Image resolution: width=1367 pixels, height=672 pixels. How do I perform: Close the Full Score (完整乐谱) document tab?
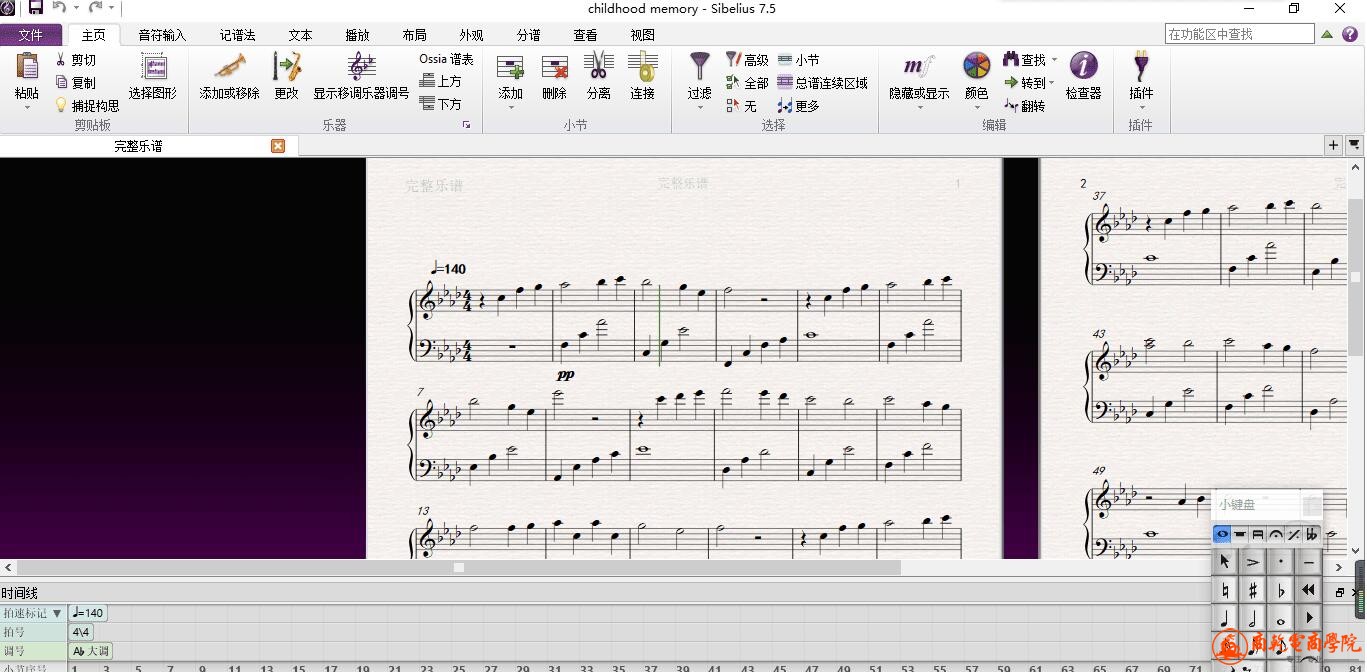click(x=278, y=146)
